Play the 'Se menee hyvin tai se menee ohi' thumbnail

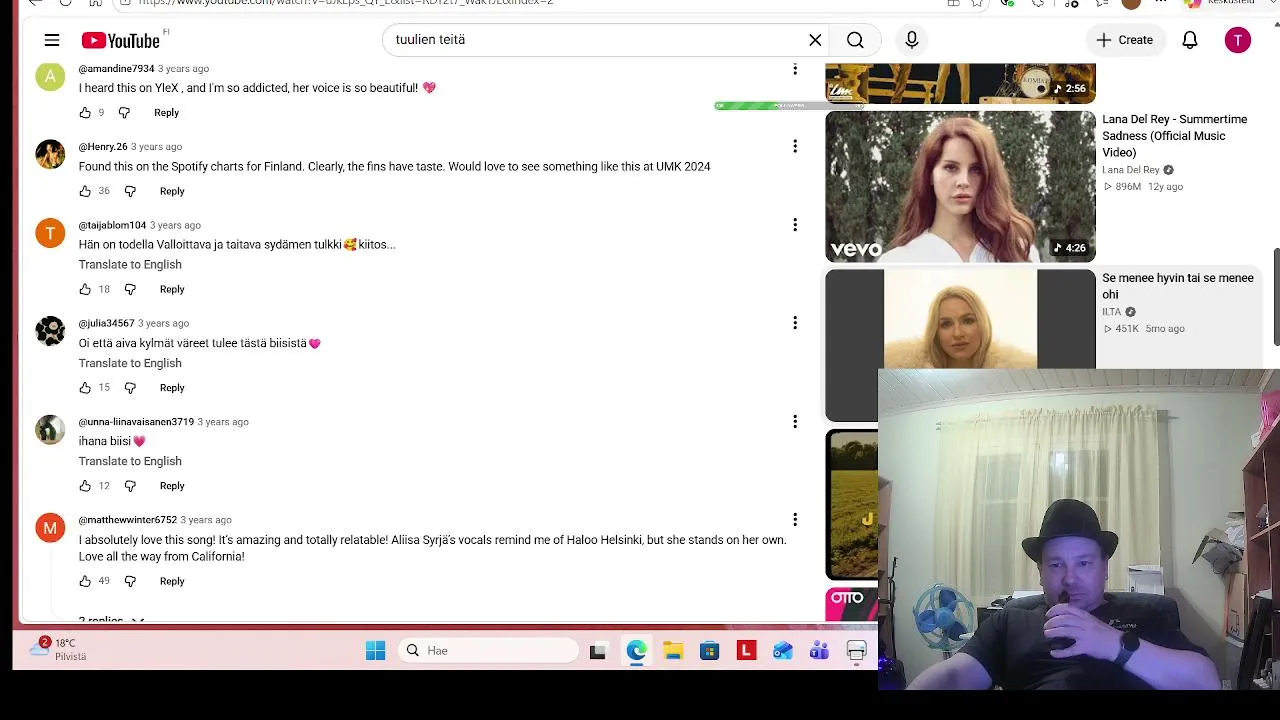[x=960, y=319]
